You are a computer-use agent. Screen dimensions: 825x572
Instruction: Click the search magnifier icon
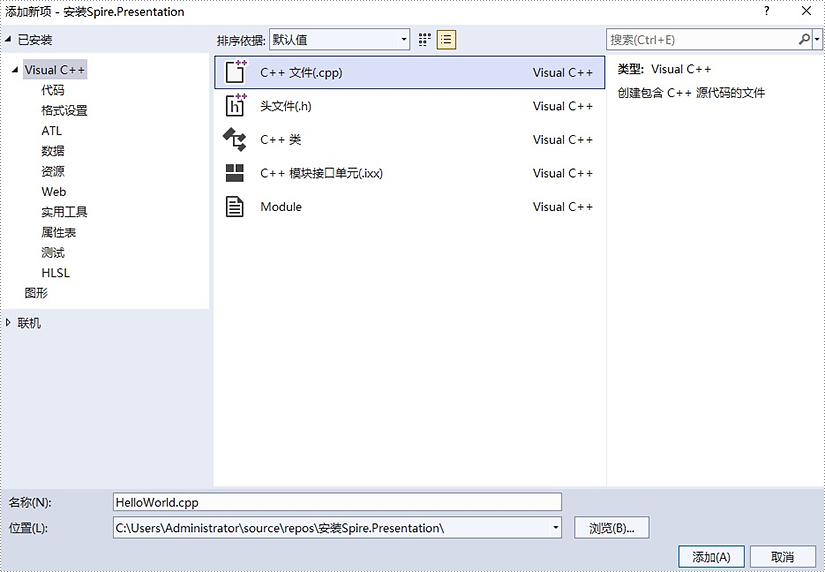pyautogui.click(x=804, y=39)
